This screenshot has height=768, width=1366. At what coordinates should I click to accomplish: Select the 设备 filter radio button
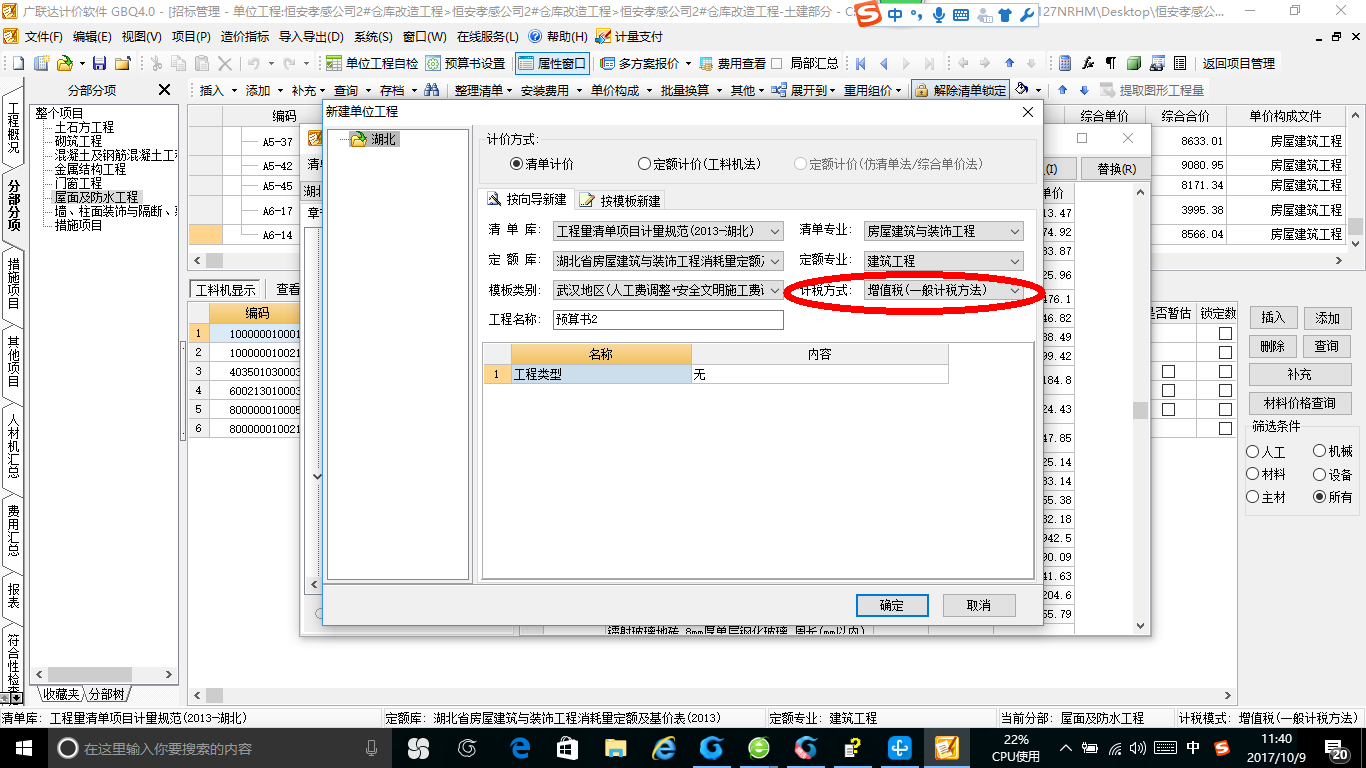[1320, 475]
